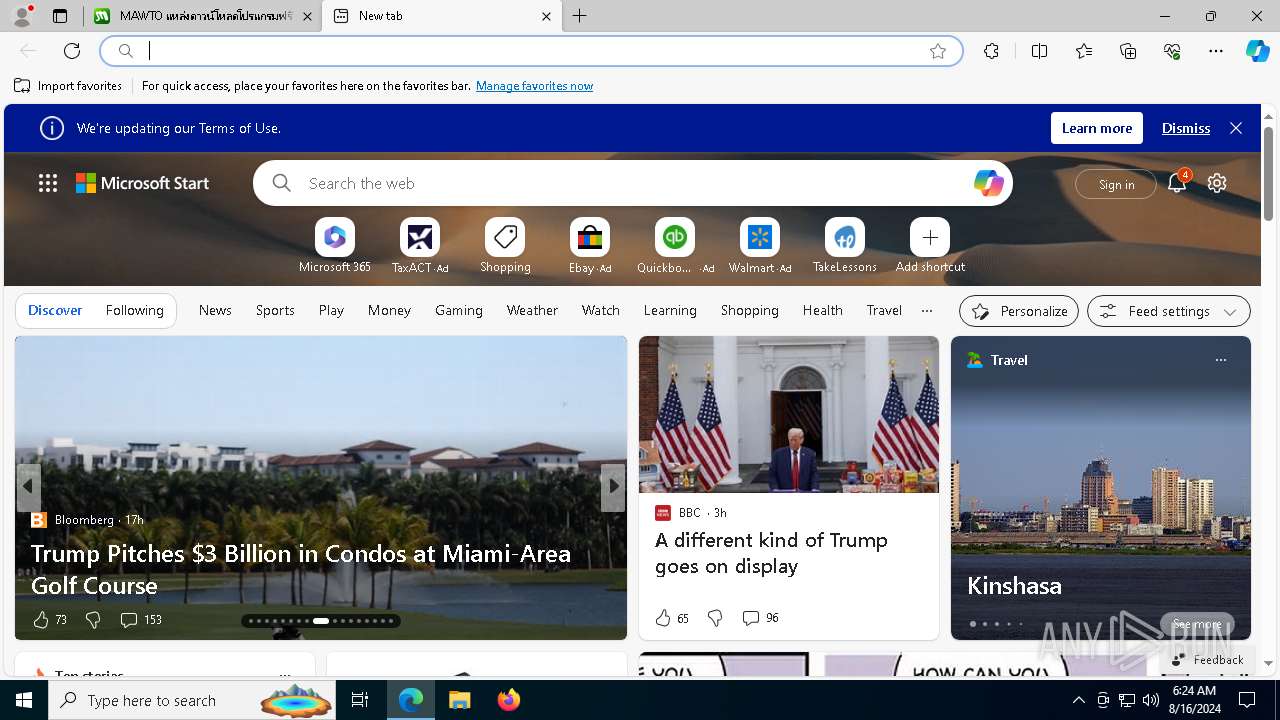Image resolution: width=1280 pixels, height=720 pixels.
Task: Dislike the BBC Trump display article
Action: click(x=715, y=618)
